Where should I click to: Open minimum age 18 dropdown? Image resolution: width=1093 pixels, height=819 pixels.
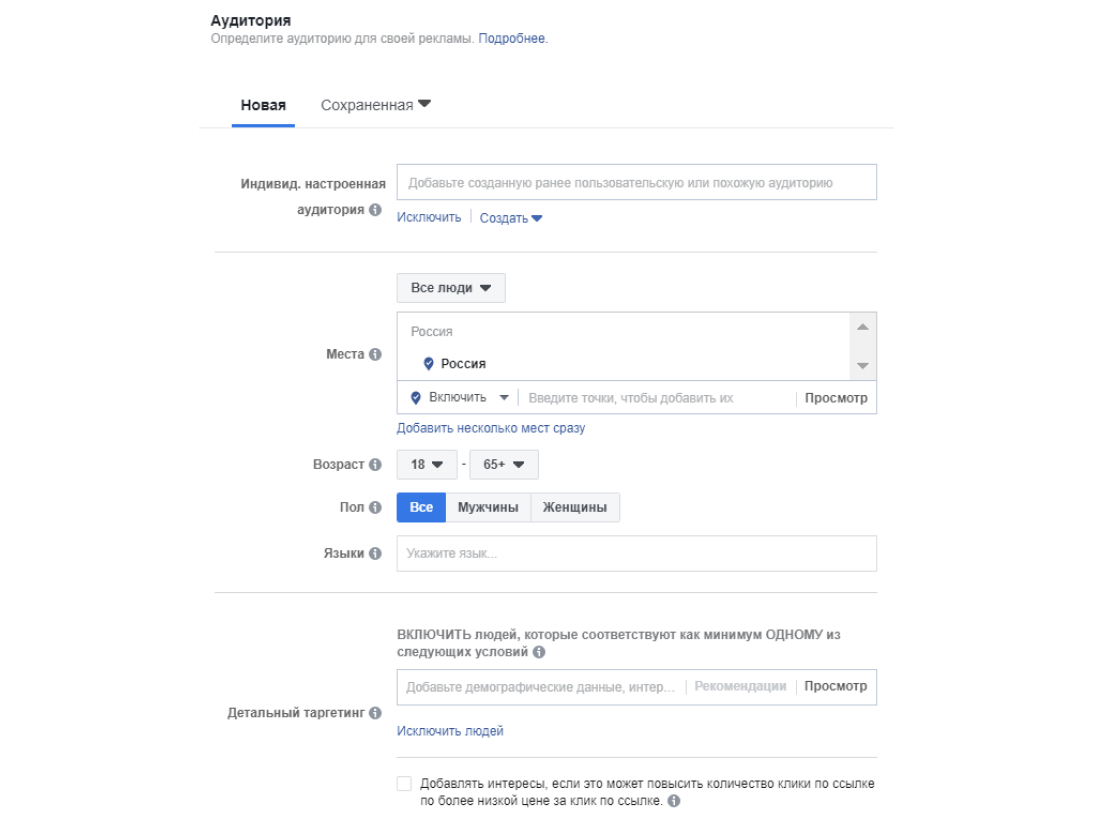tap(427, 465)
